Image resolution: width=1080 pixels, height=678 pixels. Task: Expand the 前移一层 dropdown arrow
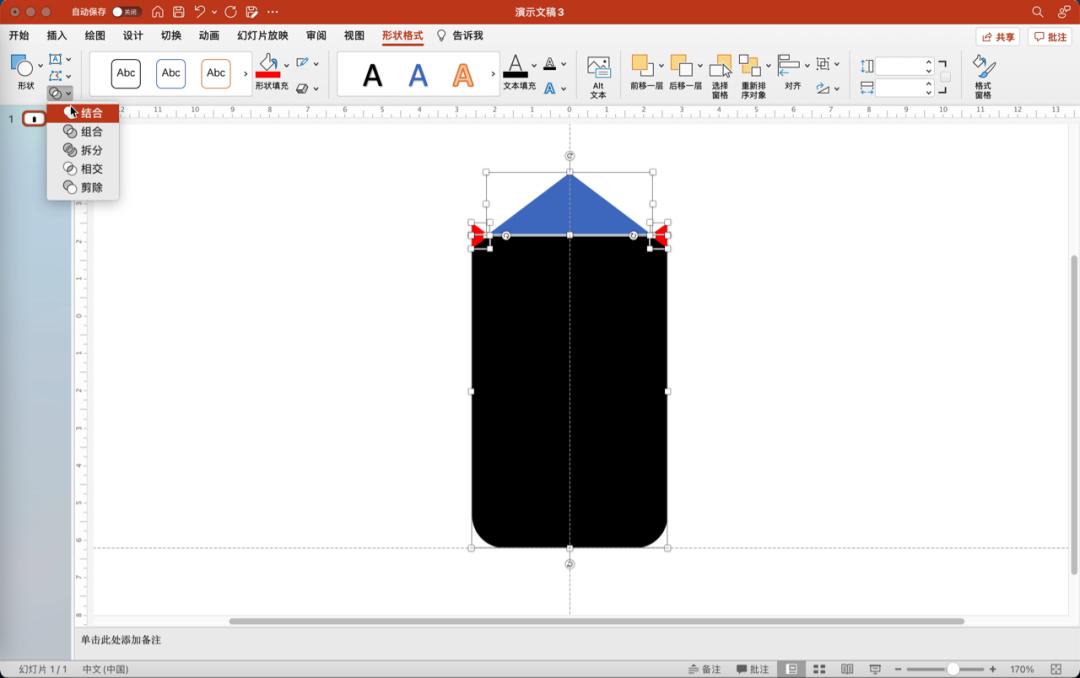click(x=659, y=66)
